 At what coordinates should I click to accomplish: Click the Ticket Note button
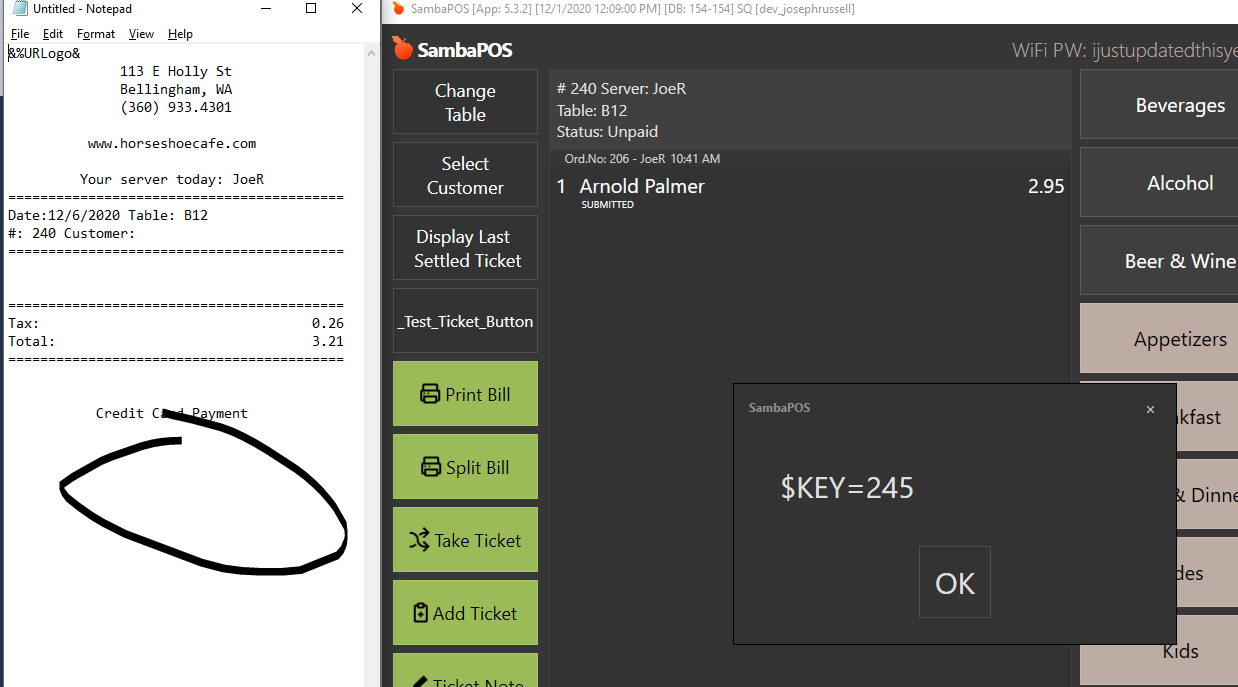click(x=465, y=670)
